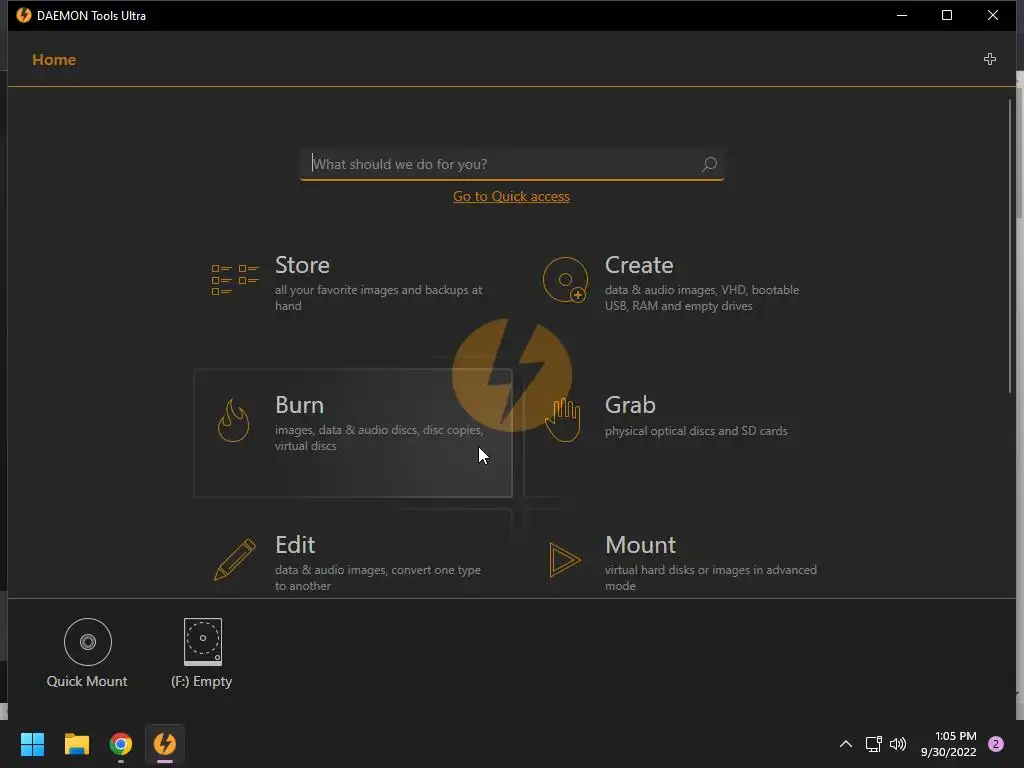Click 'physical optical discs and SD cards' text

click(696, 431)
